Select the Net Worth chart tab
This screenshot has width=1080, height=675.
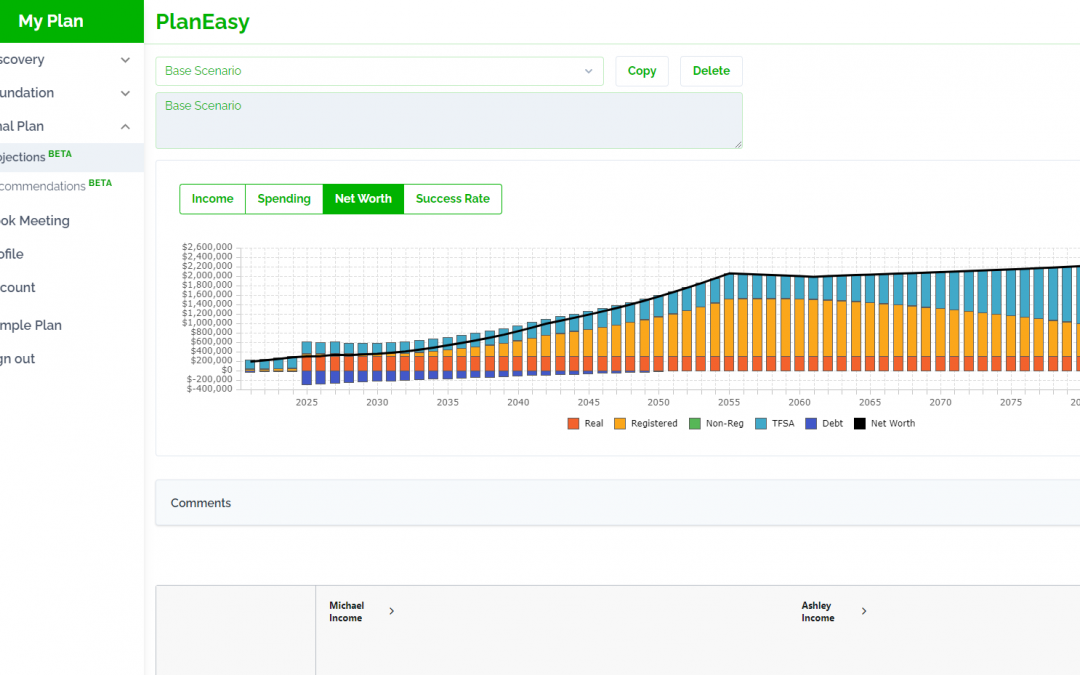pyautogui.click(x=363, y=199)
